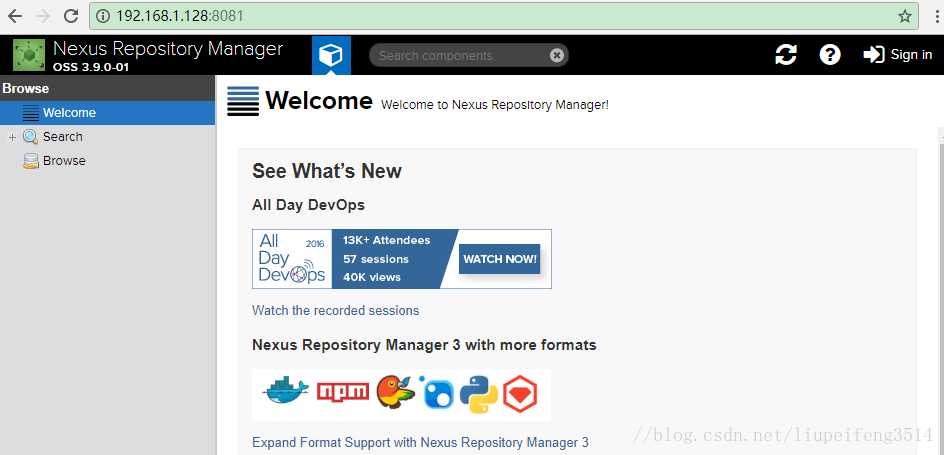944x455 pixels.
Task: Click the site info icon in address bar
Action: (103, 16)
